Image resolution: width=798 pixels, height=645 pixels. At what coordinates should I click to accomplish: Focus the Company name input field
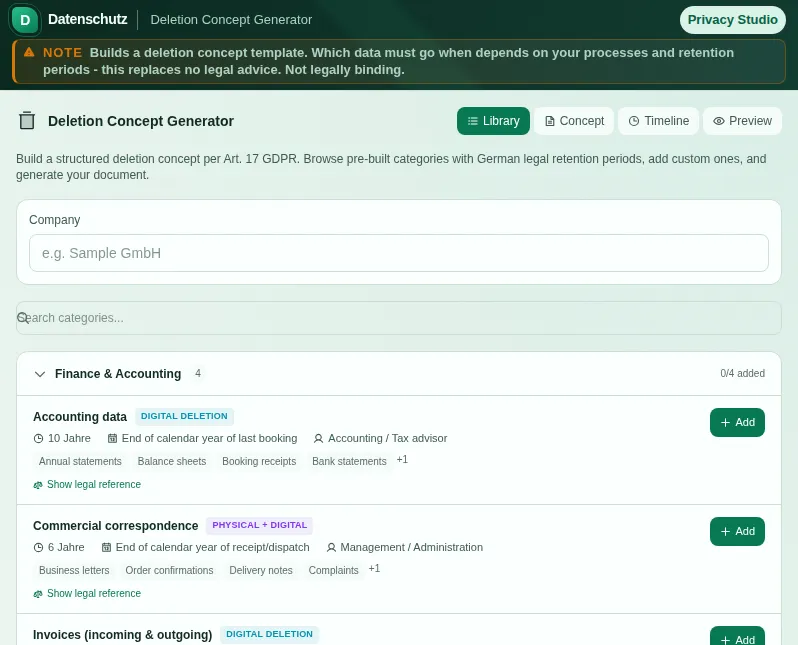click(x=398, y=253)
